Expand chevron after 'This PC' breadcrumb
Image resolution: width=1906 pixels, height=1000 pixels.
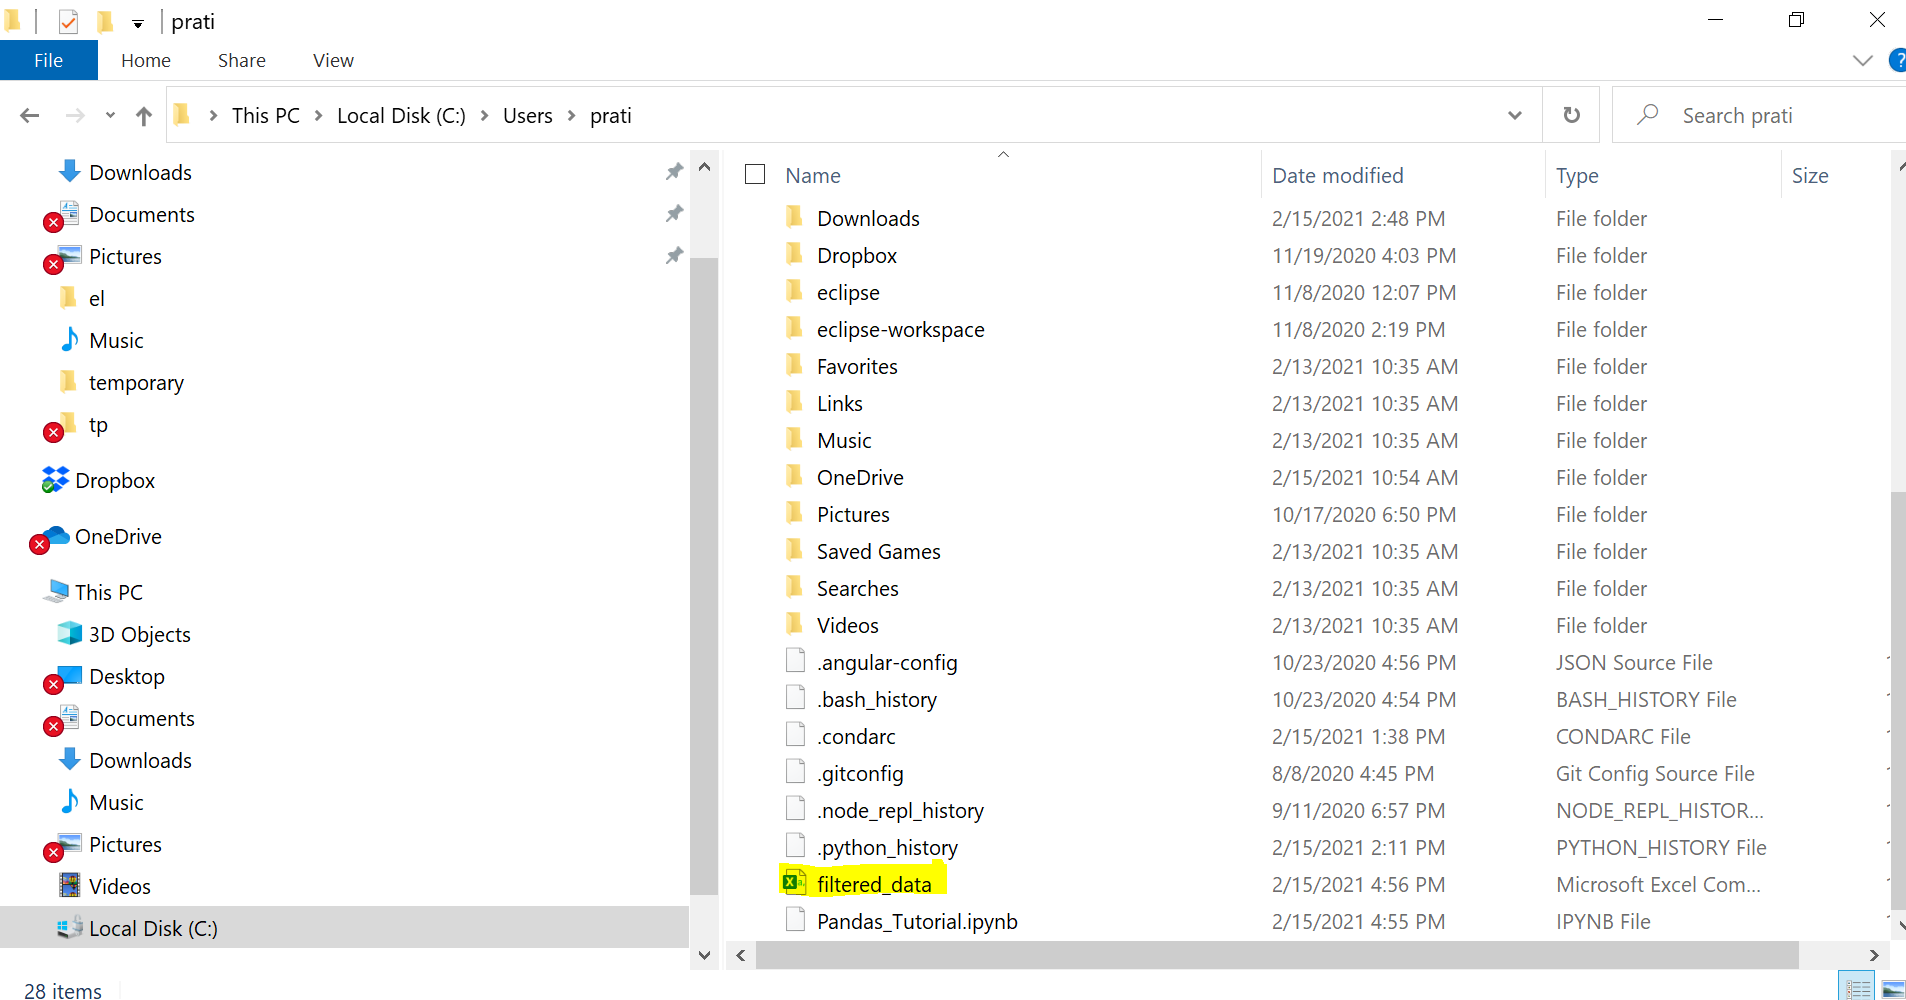tap(318, 116)
